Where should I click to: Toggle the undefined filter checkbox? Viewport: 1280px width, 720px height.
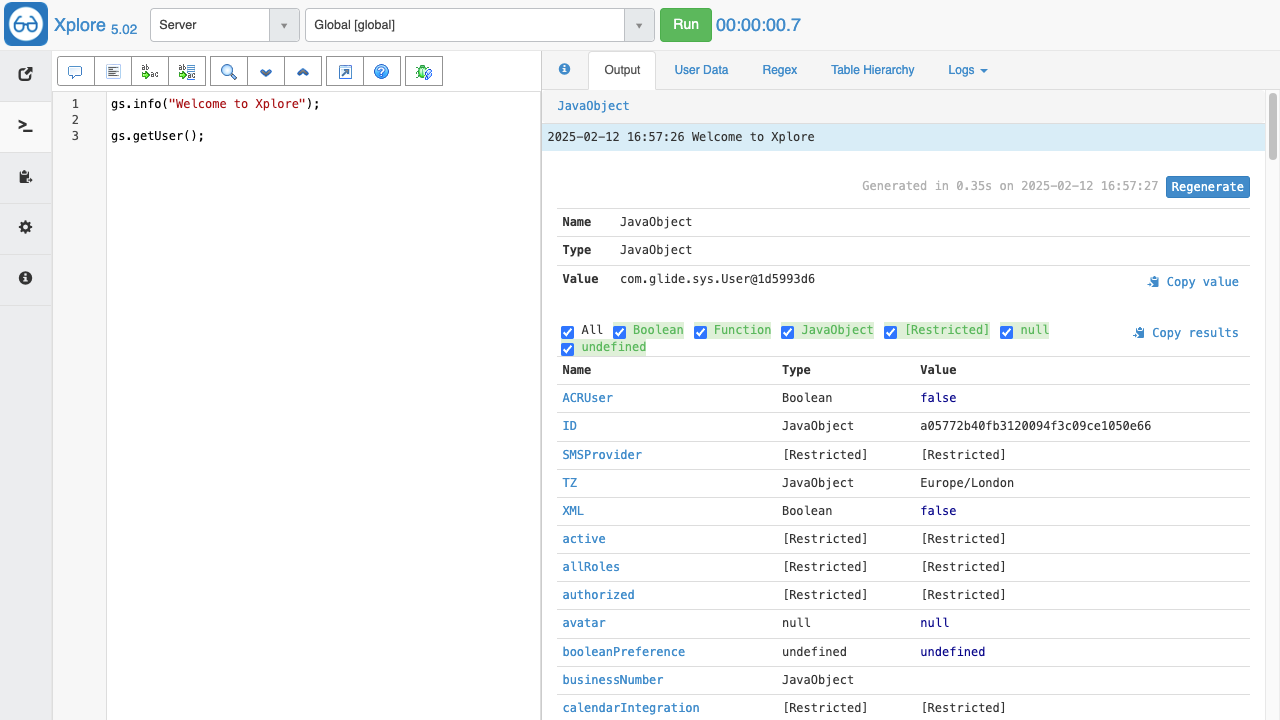568,349
